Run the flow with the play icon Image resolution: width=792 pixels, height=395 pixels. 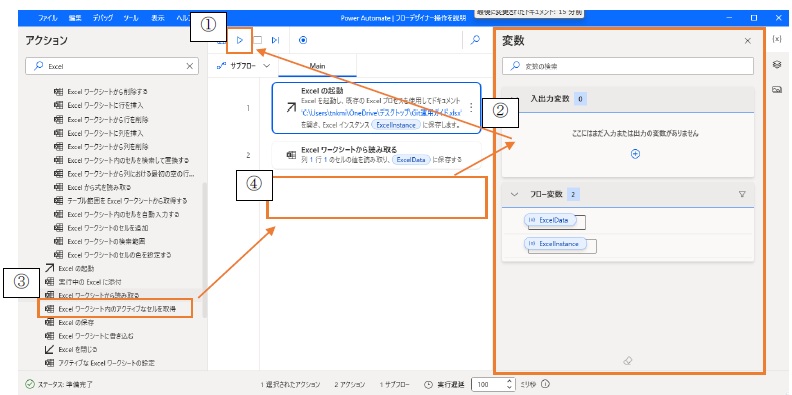[240, 40]
